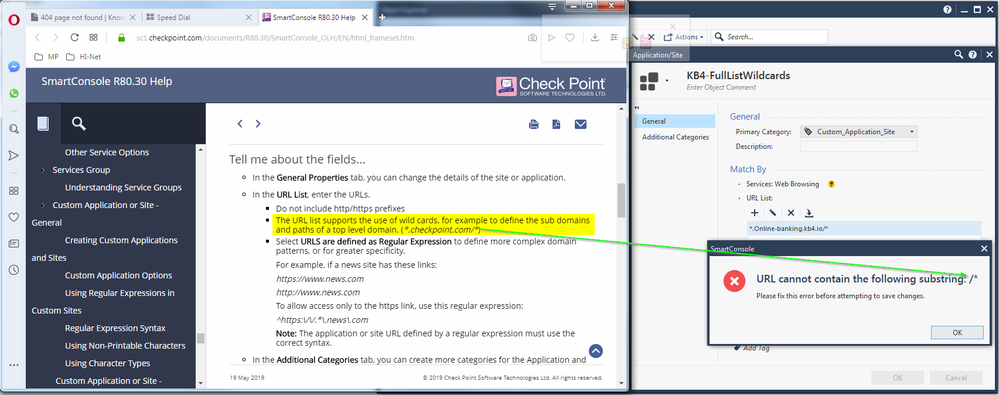The height and width of the screenshot is (395, 999).
Task: Bookmark this page with the heart icon
Action: (570, 38)
